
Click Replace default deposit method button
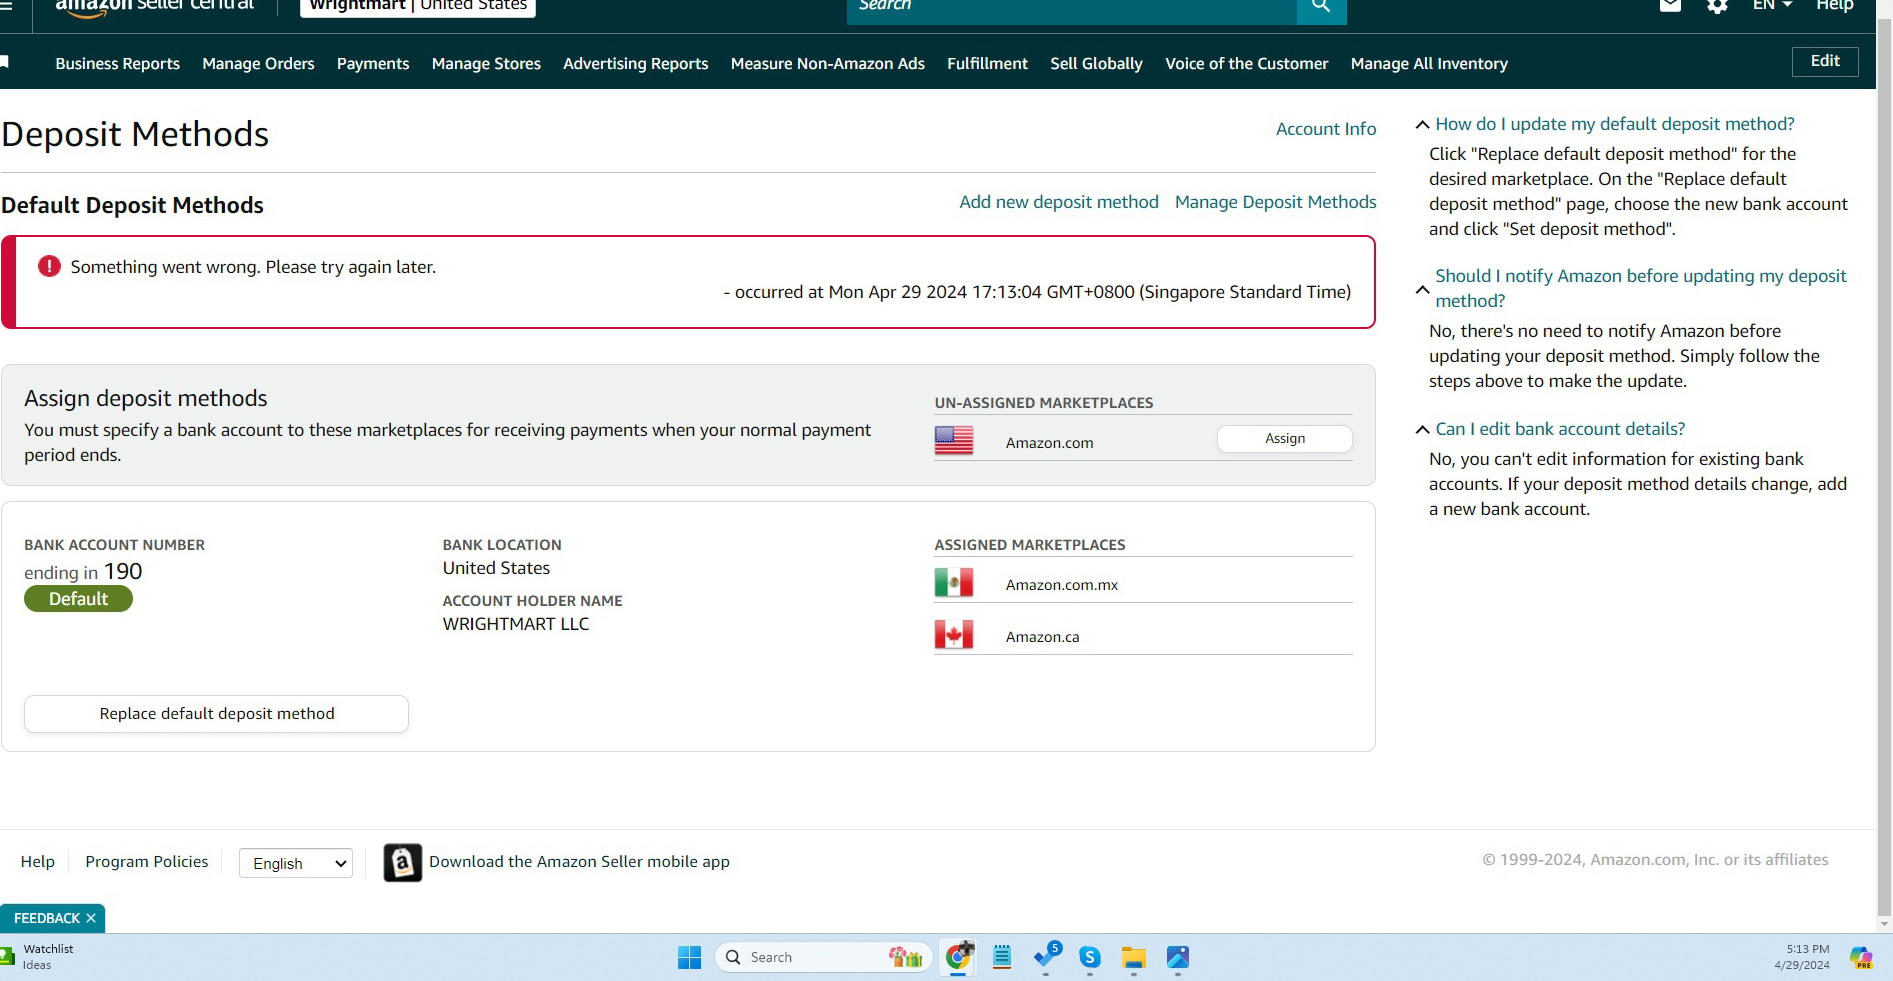216,714
